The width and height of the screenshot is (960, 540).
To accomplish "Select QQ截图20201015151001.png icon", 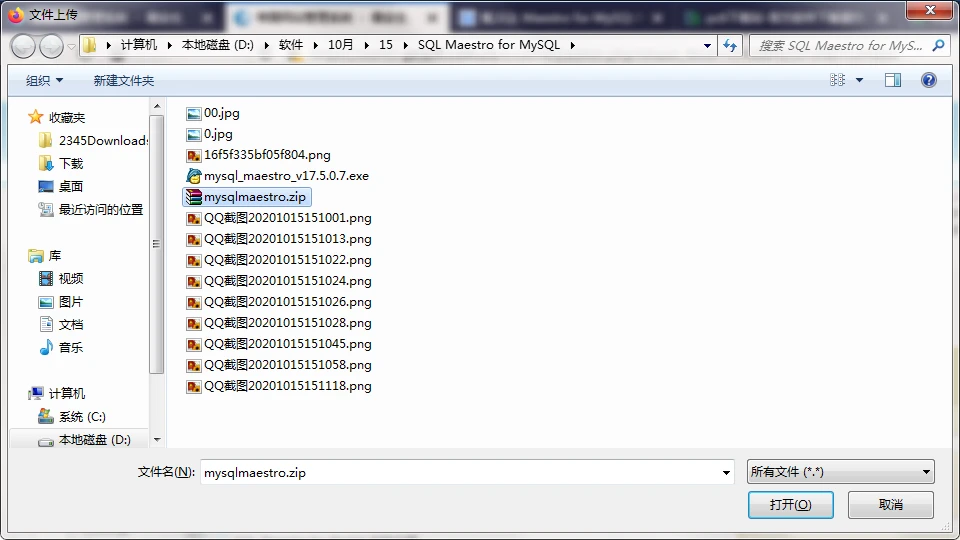I will coord(193,219).
